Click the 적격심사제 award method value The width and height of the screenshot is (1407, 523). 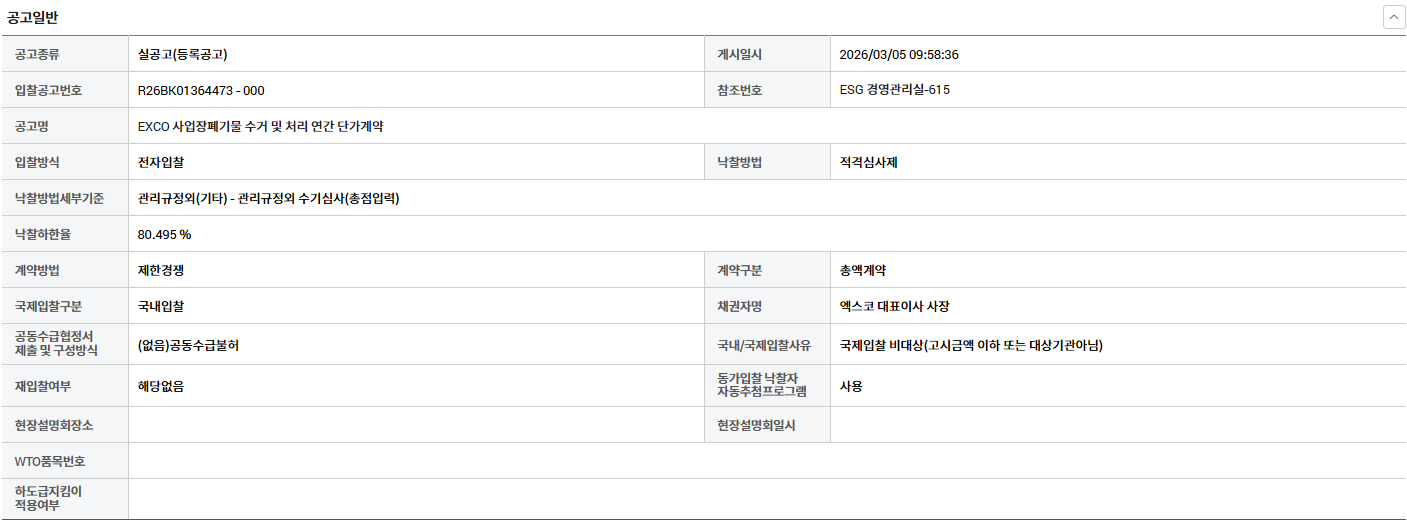point(869,162)
